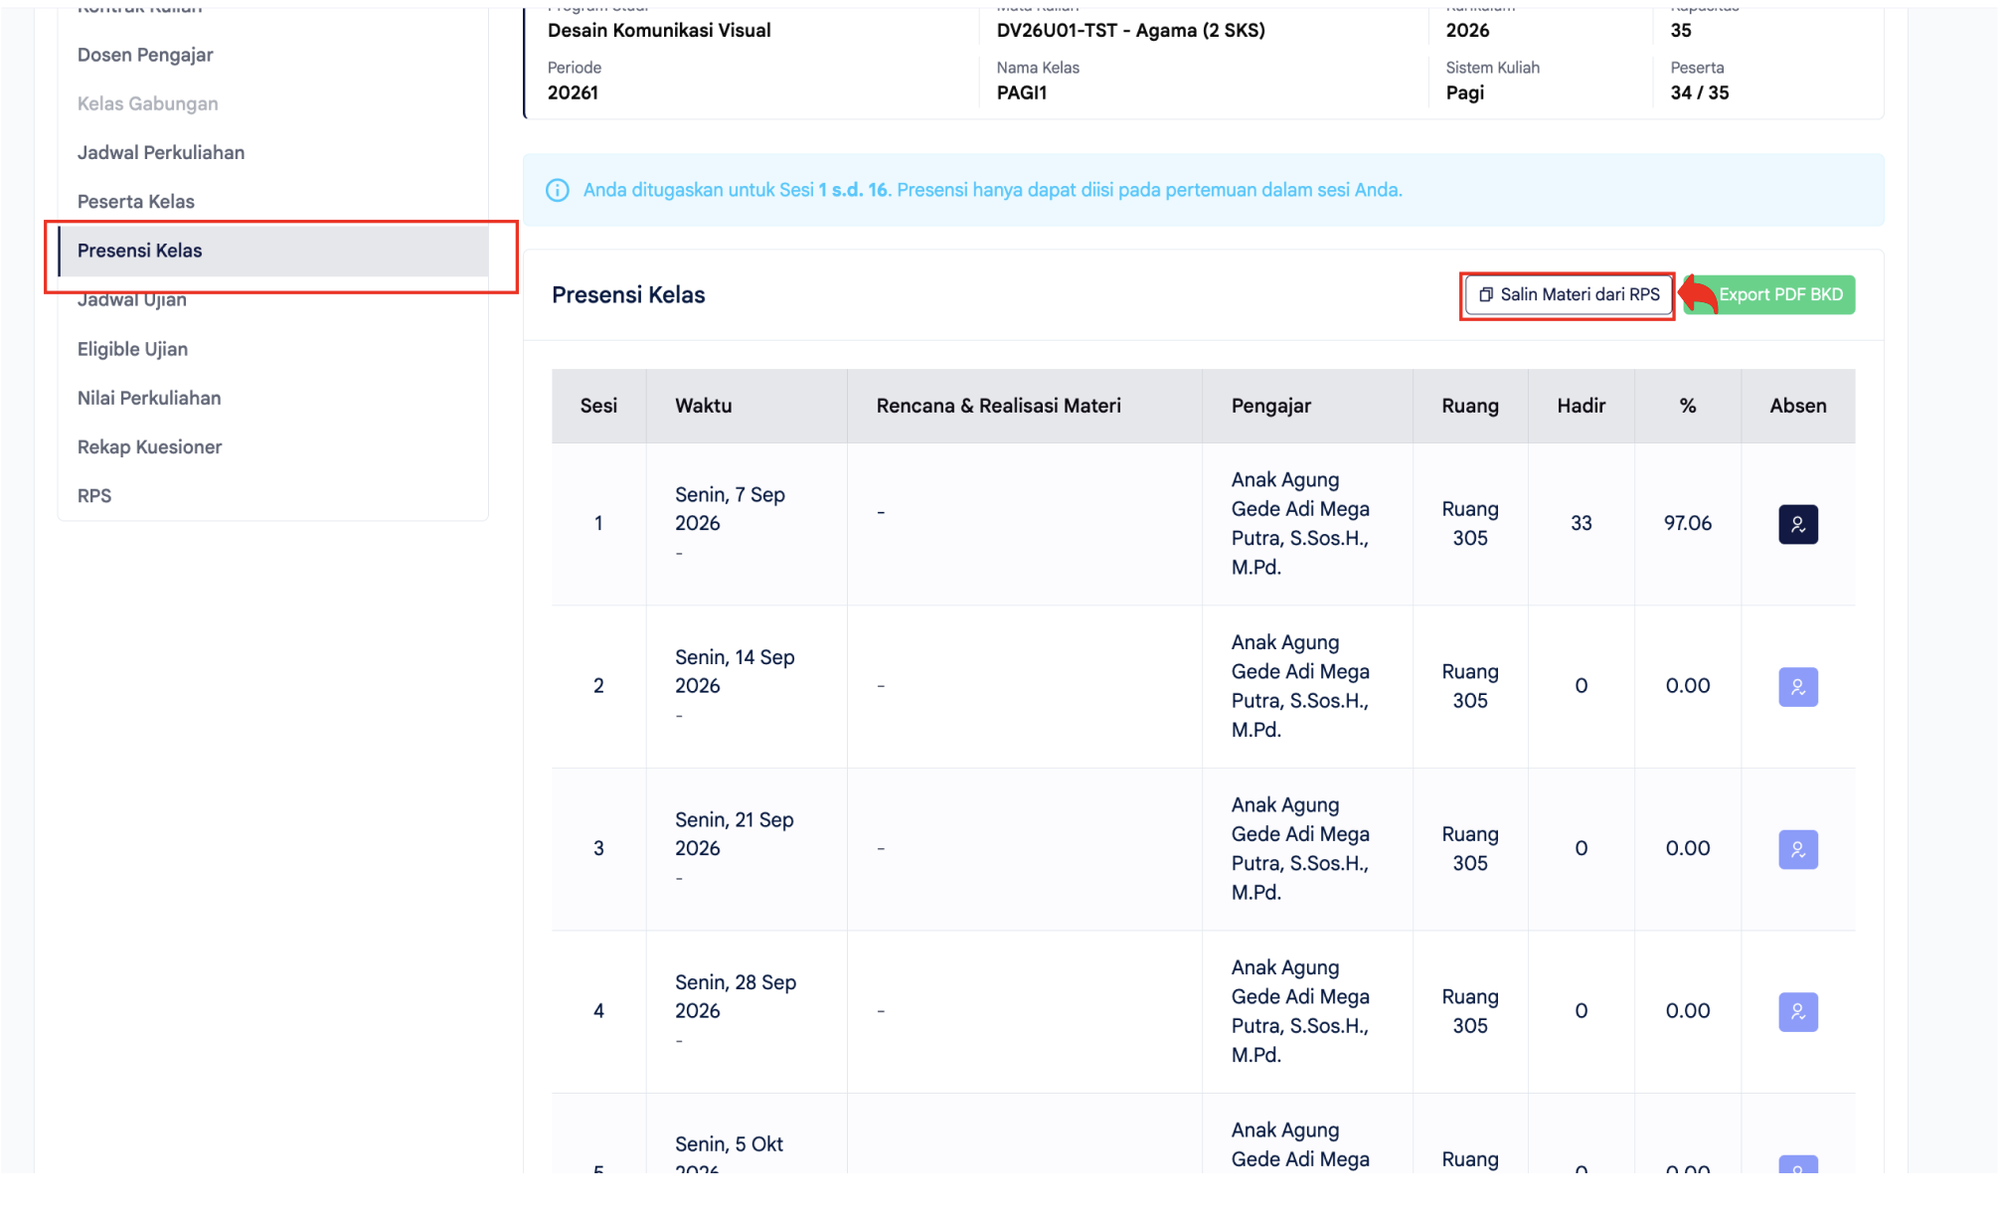
Task: Click the Sistem Kuliah value Pagi
Action: pyautogui.click(x=1464, y=93)
